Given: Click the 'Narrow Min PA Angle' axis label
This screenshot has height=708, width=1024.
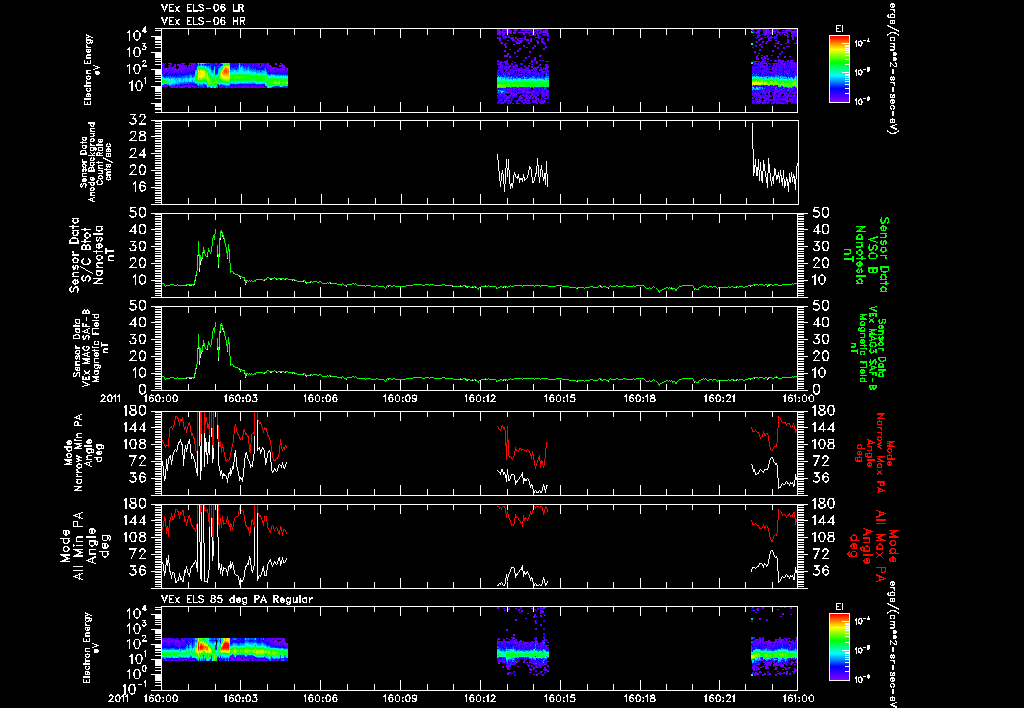Looking at the screenshot, I should pyautogui.click(x=83, y=451).
